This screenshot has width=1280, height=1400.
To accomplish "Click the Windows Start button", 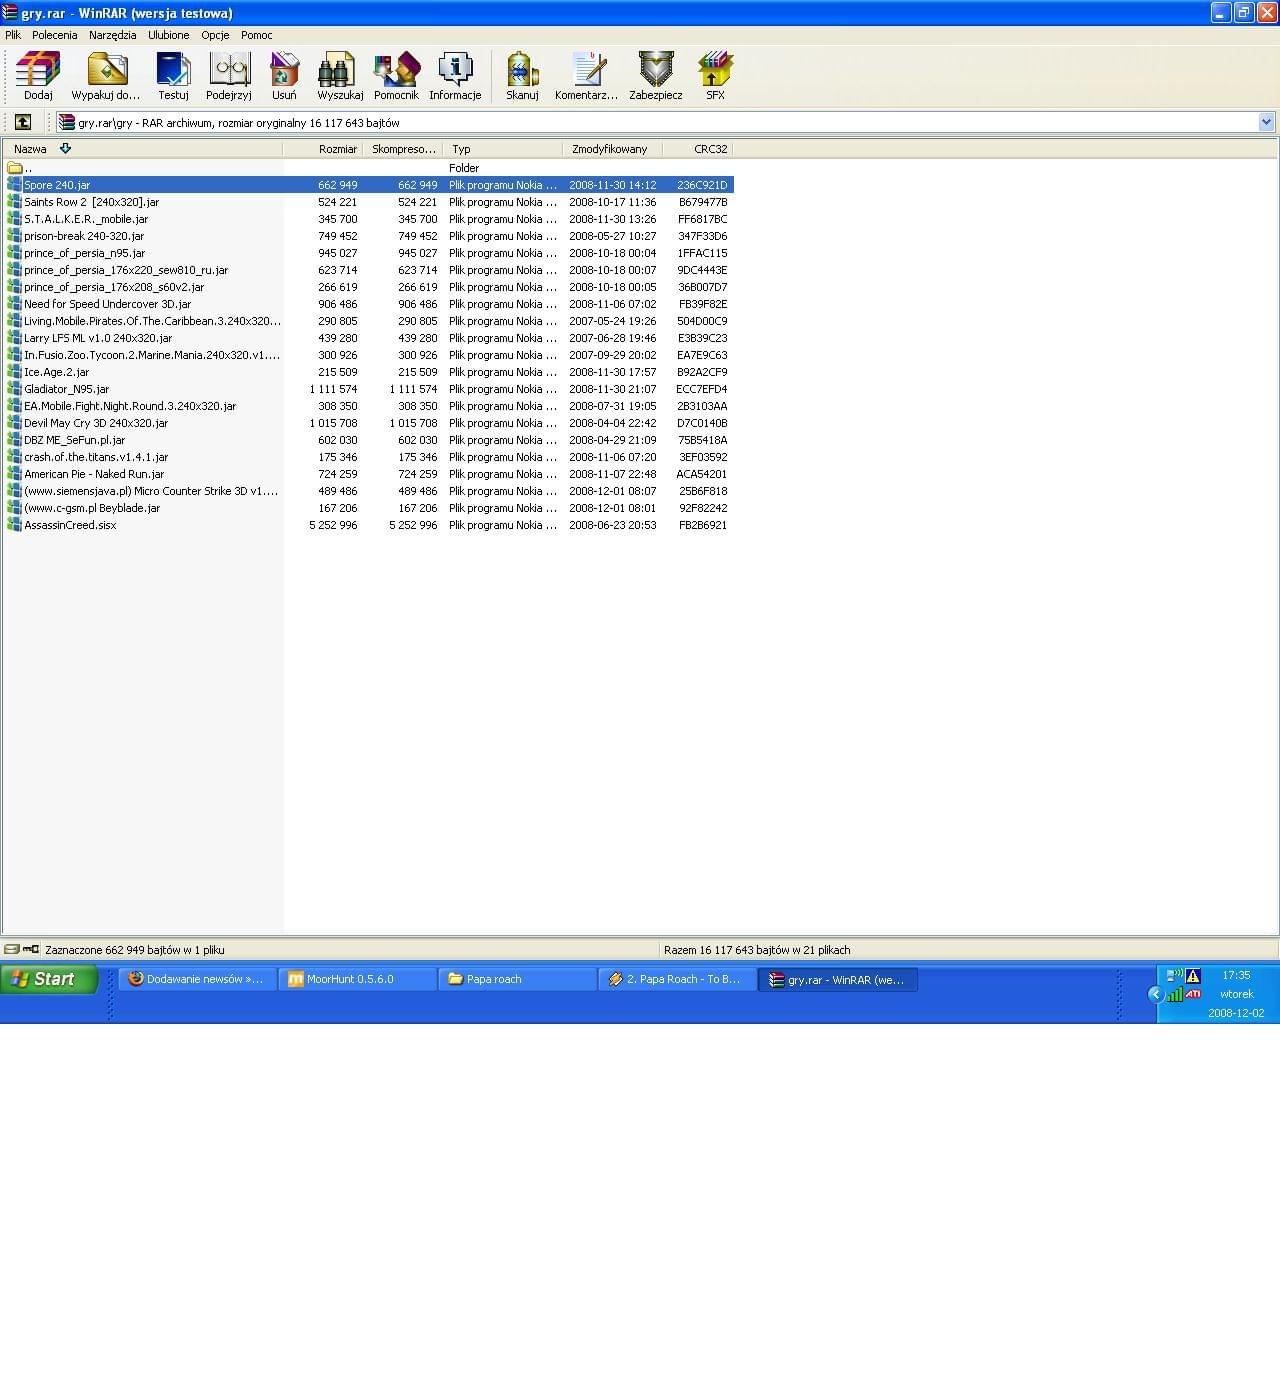I will point(49,979).
